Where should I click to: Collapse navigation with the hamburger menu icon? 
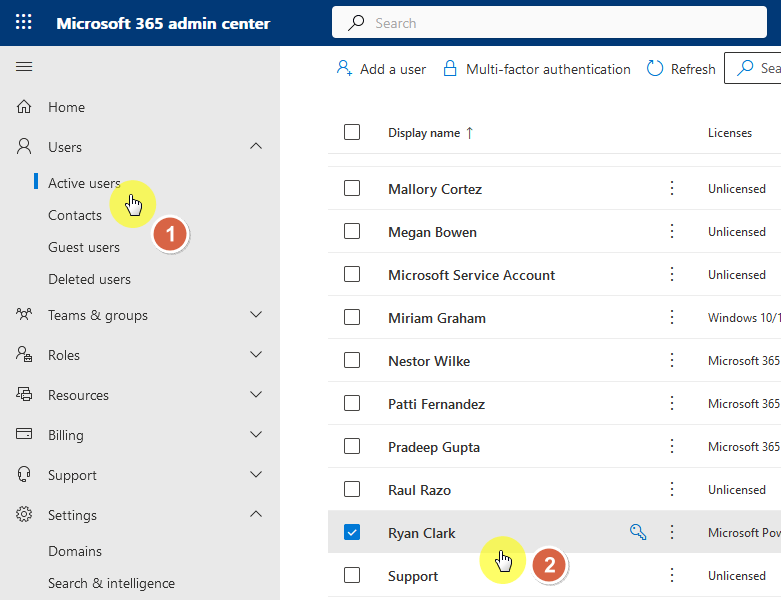pos(24,67)
